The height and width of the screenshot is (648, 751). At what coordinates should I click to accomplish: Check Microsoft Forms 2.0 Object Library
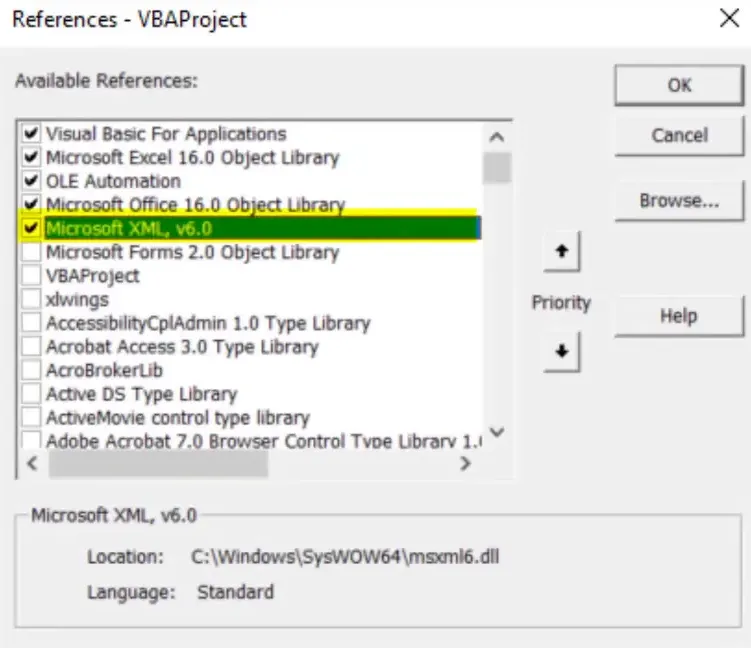pyautogui.click(x=31, y=252)
